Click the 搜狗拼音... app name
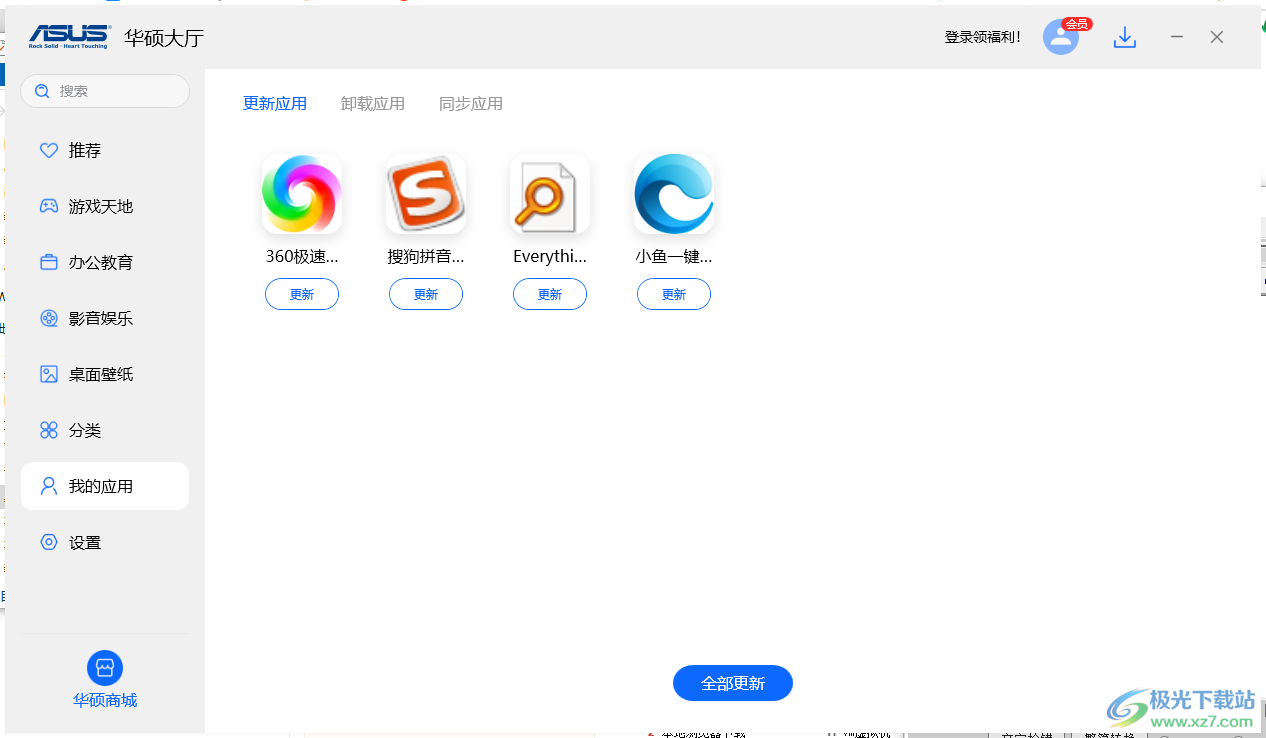The height and width of the screenshot is (738, 1266). point(426,256)
